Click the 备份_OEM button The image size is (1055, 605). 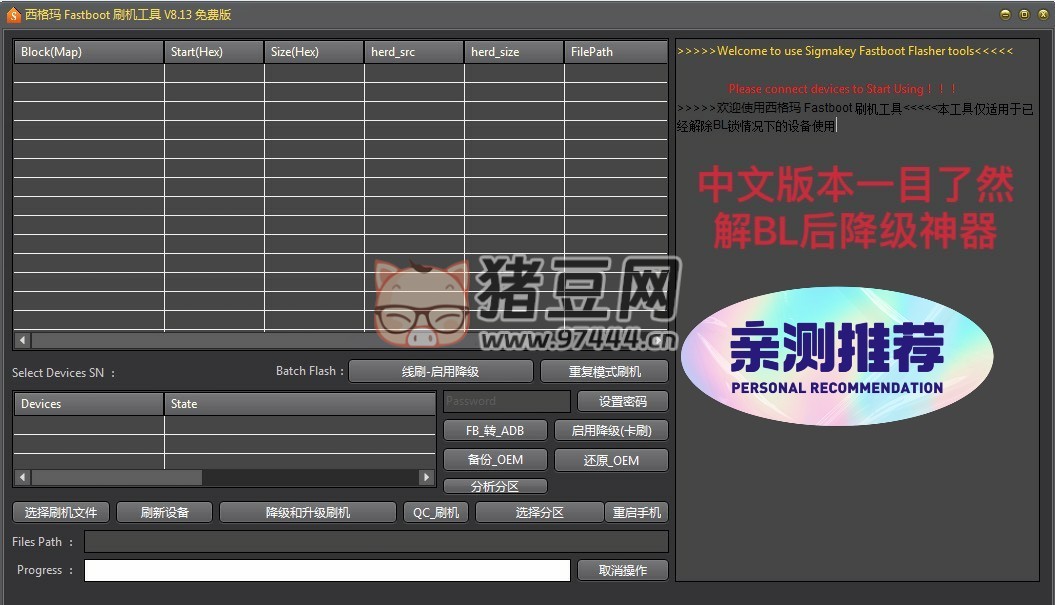coord(495,460)
